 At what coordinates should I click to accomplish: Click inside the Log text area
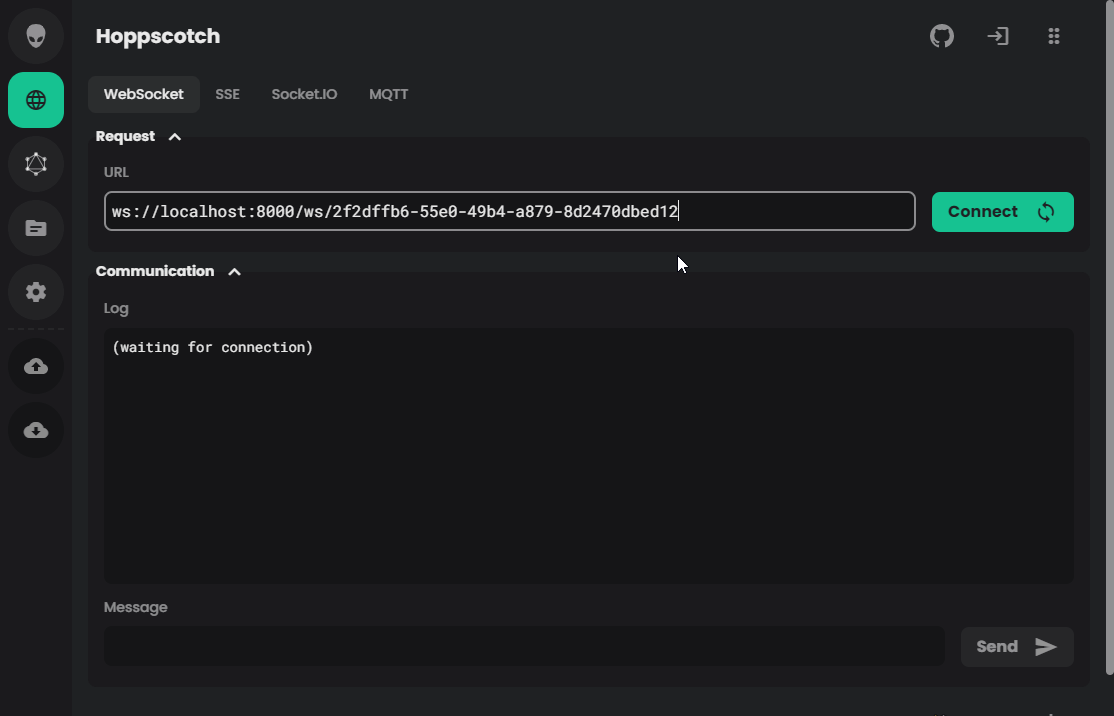(x=588, y=456)
